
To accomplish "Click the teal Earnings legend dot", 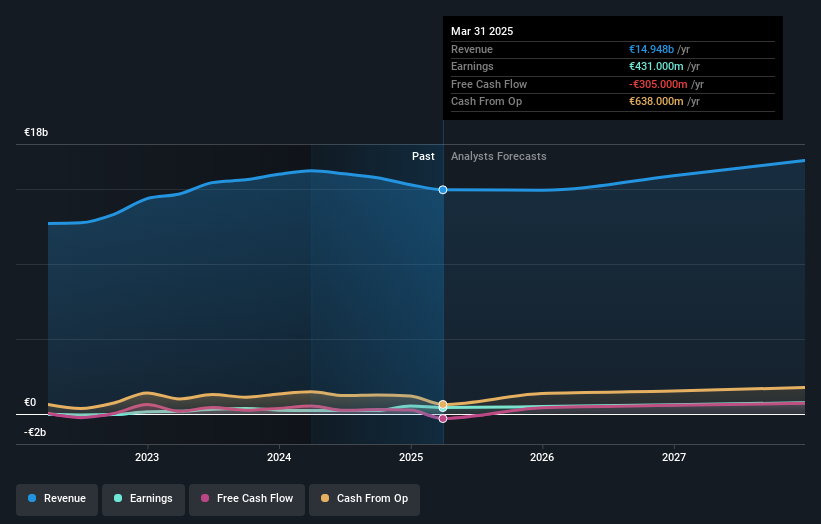I will [x=118, y=498].
